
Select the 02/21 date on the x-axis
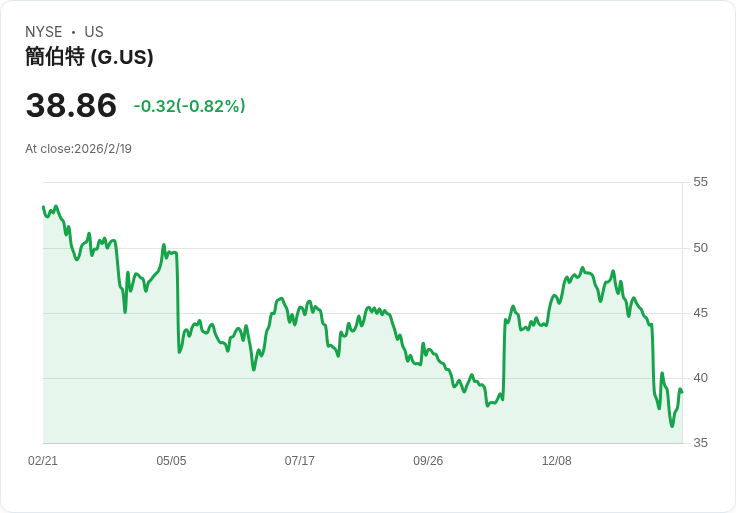click(43, 461)
